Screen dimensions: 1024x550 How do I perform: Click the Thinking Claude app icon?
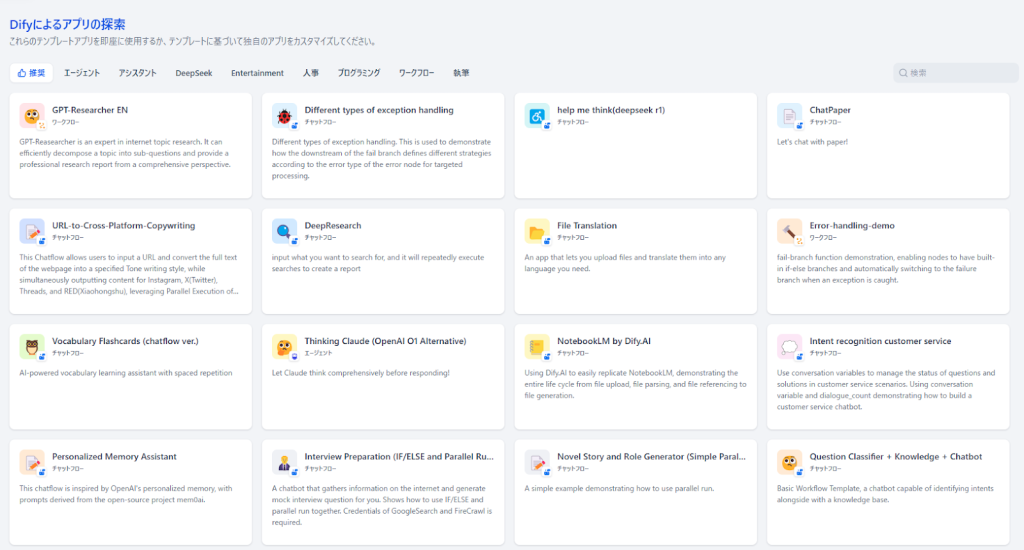coord(284,347)
